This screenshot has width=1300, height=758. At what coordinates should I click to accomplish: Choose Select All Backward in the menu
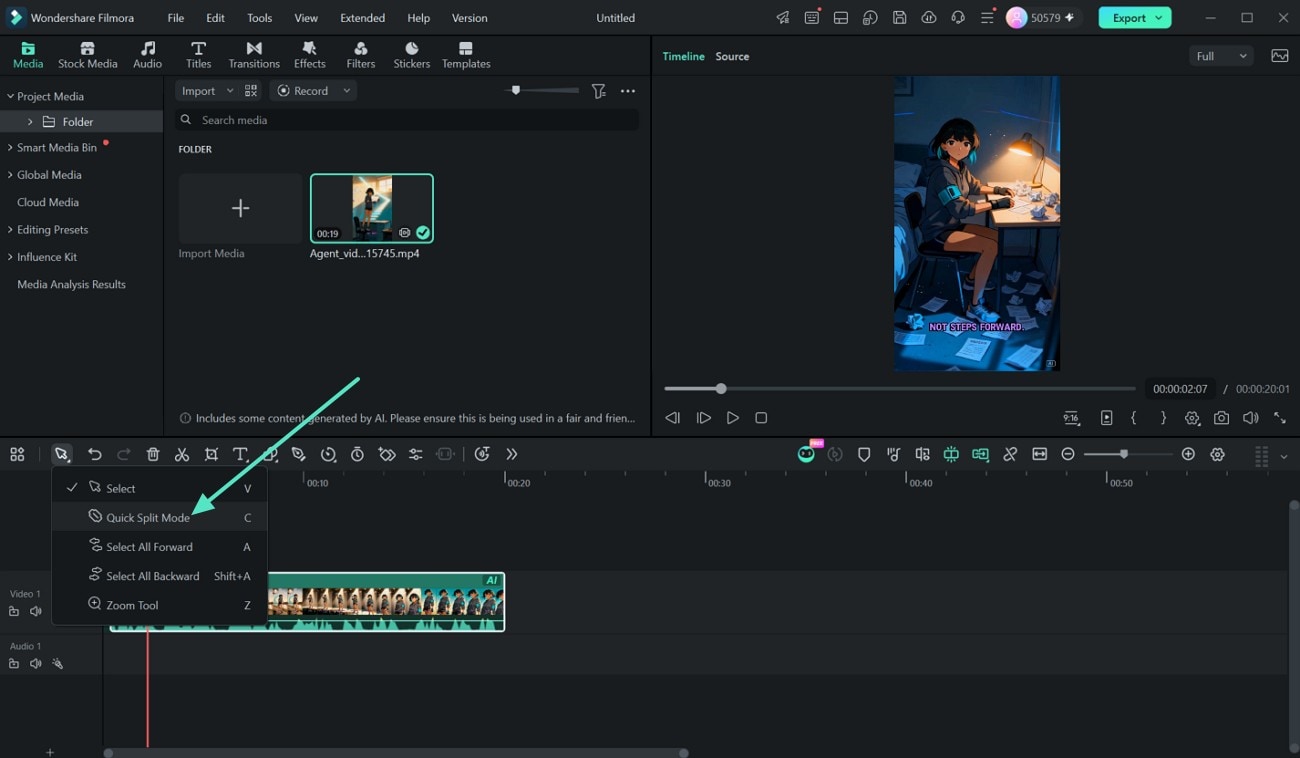tap(160, 576)
